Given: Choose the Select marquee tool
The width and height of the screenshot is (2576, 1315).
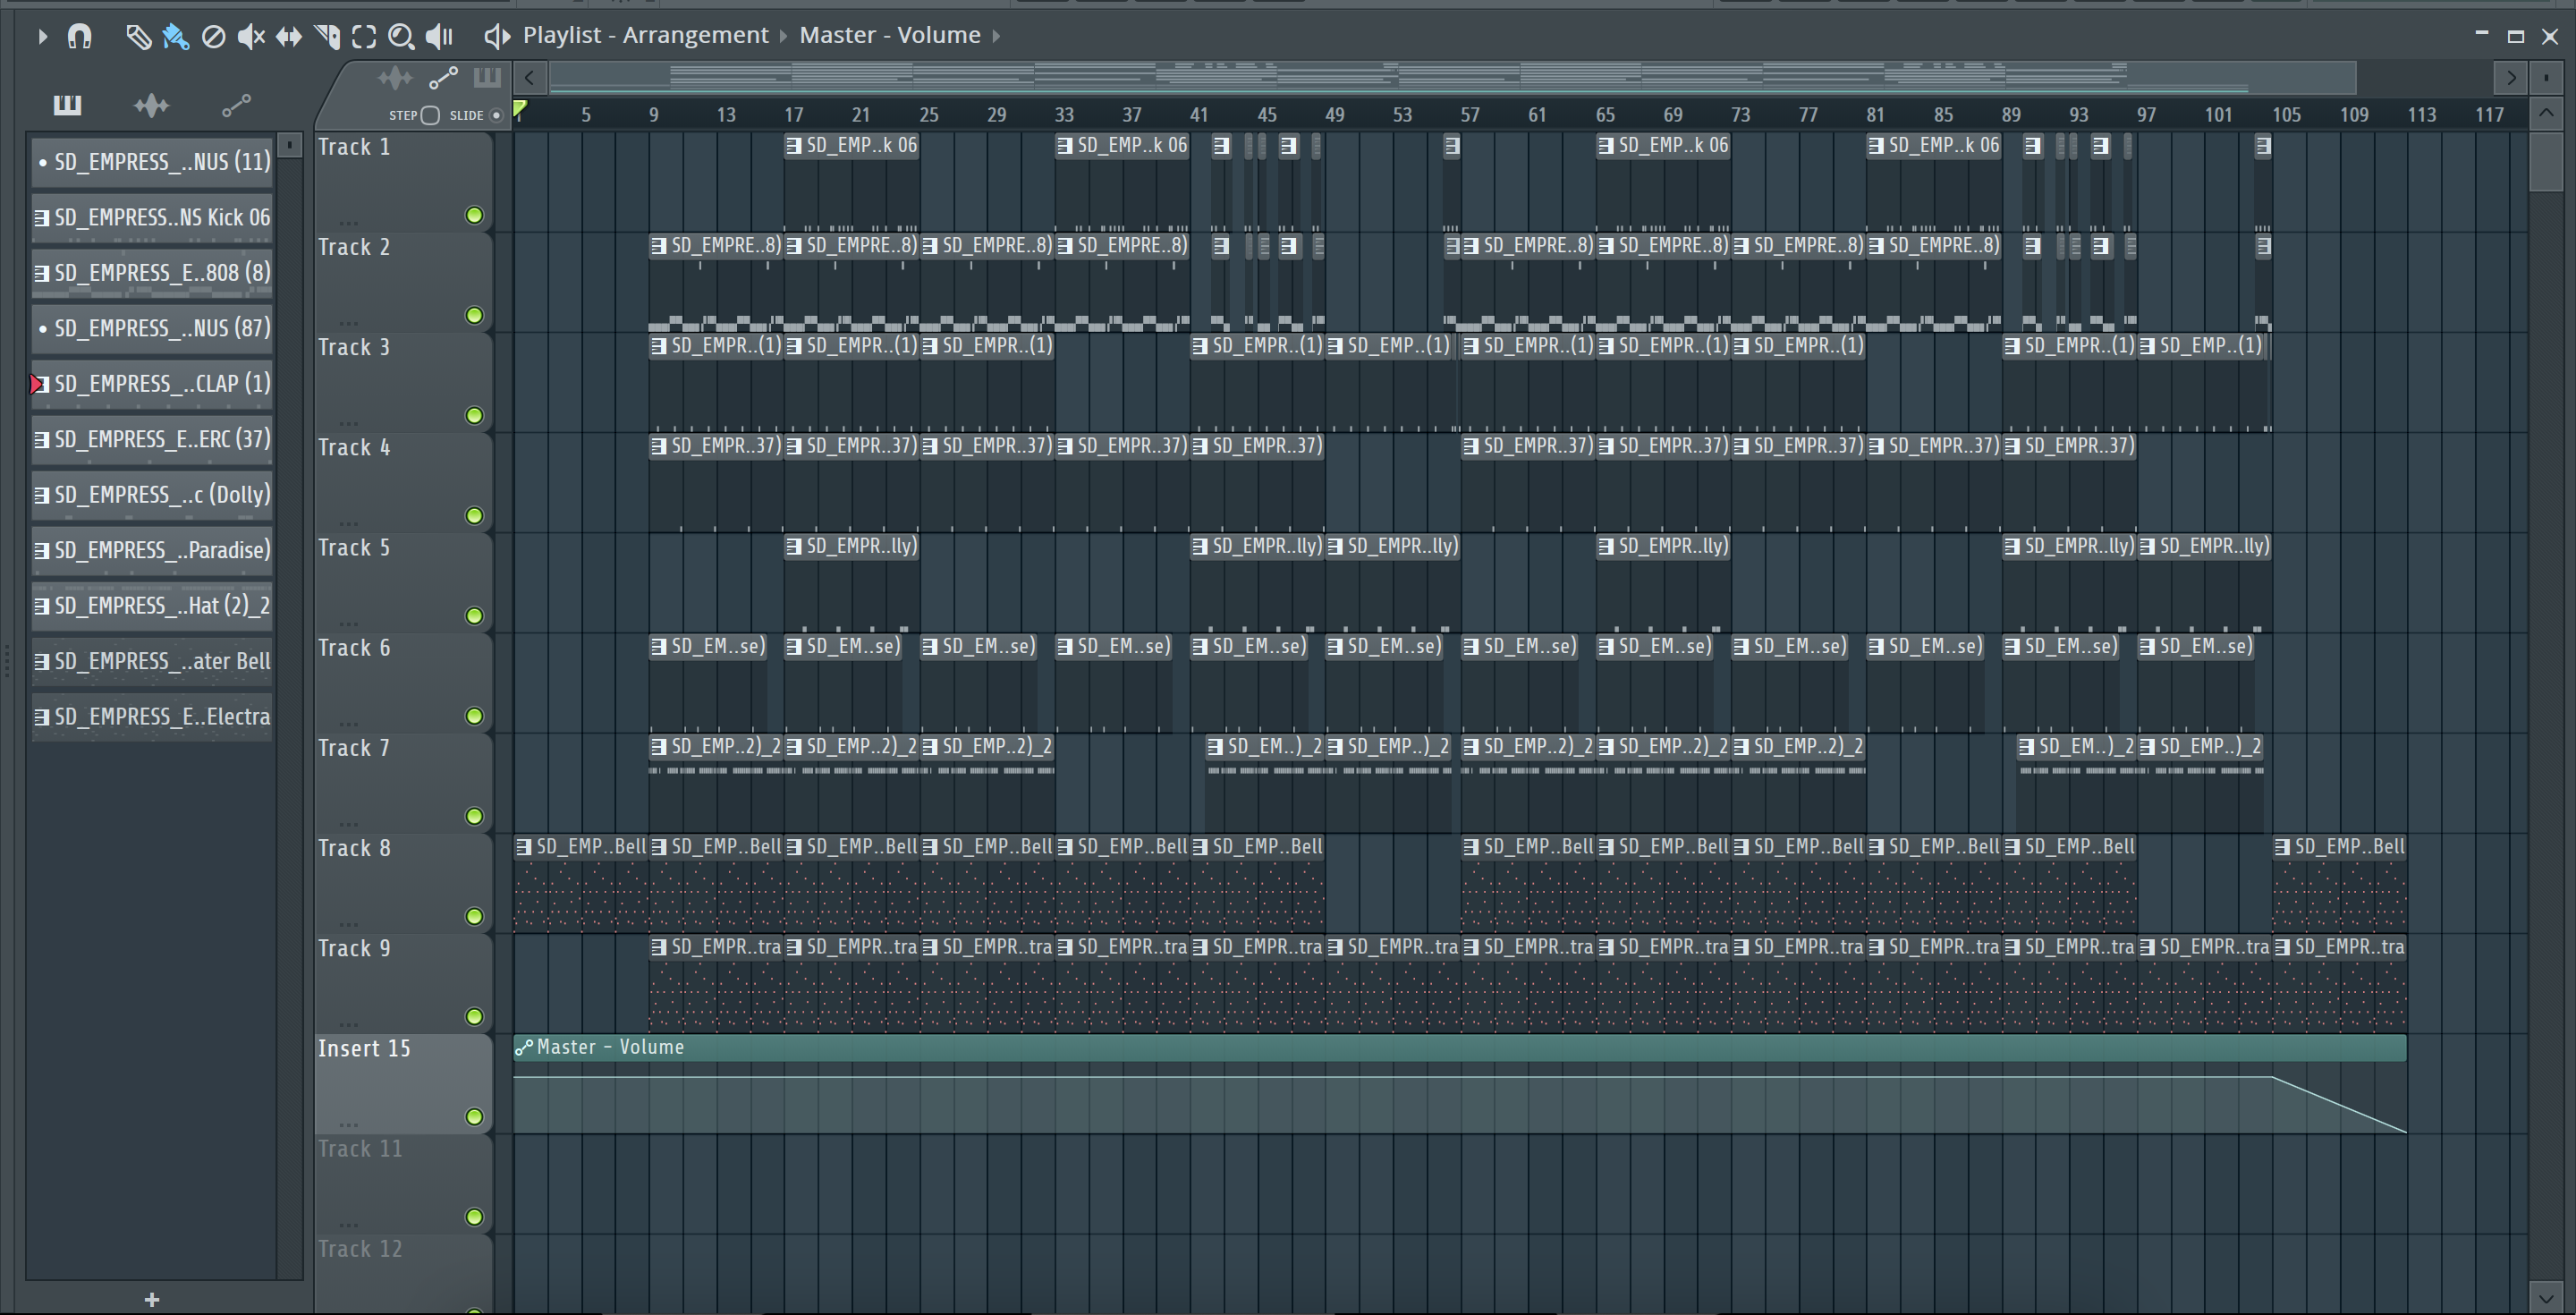Looking at the screenshot, I should (x=364, y=36).
